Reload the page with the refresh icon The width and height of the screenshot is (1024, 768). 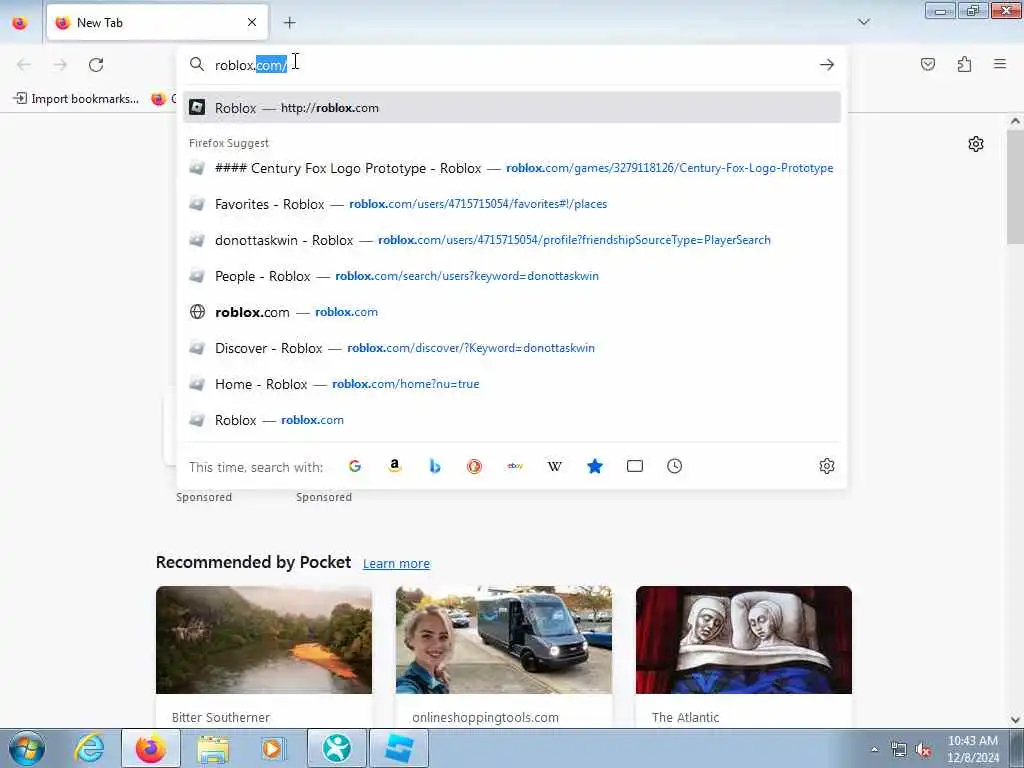[96, 65]
